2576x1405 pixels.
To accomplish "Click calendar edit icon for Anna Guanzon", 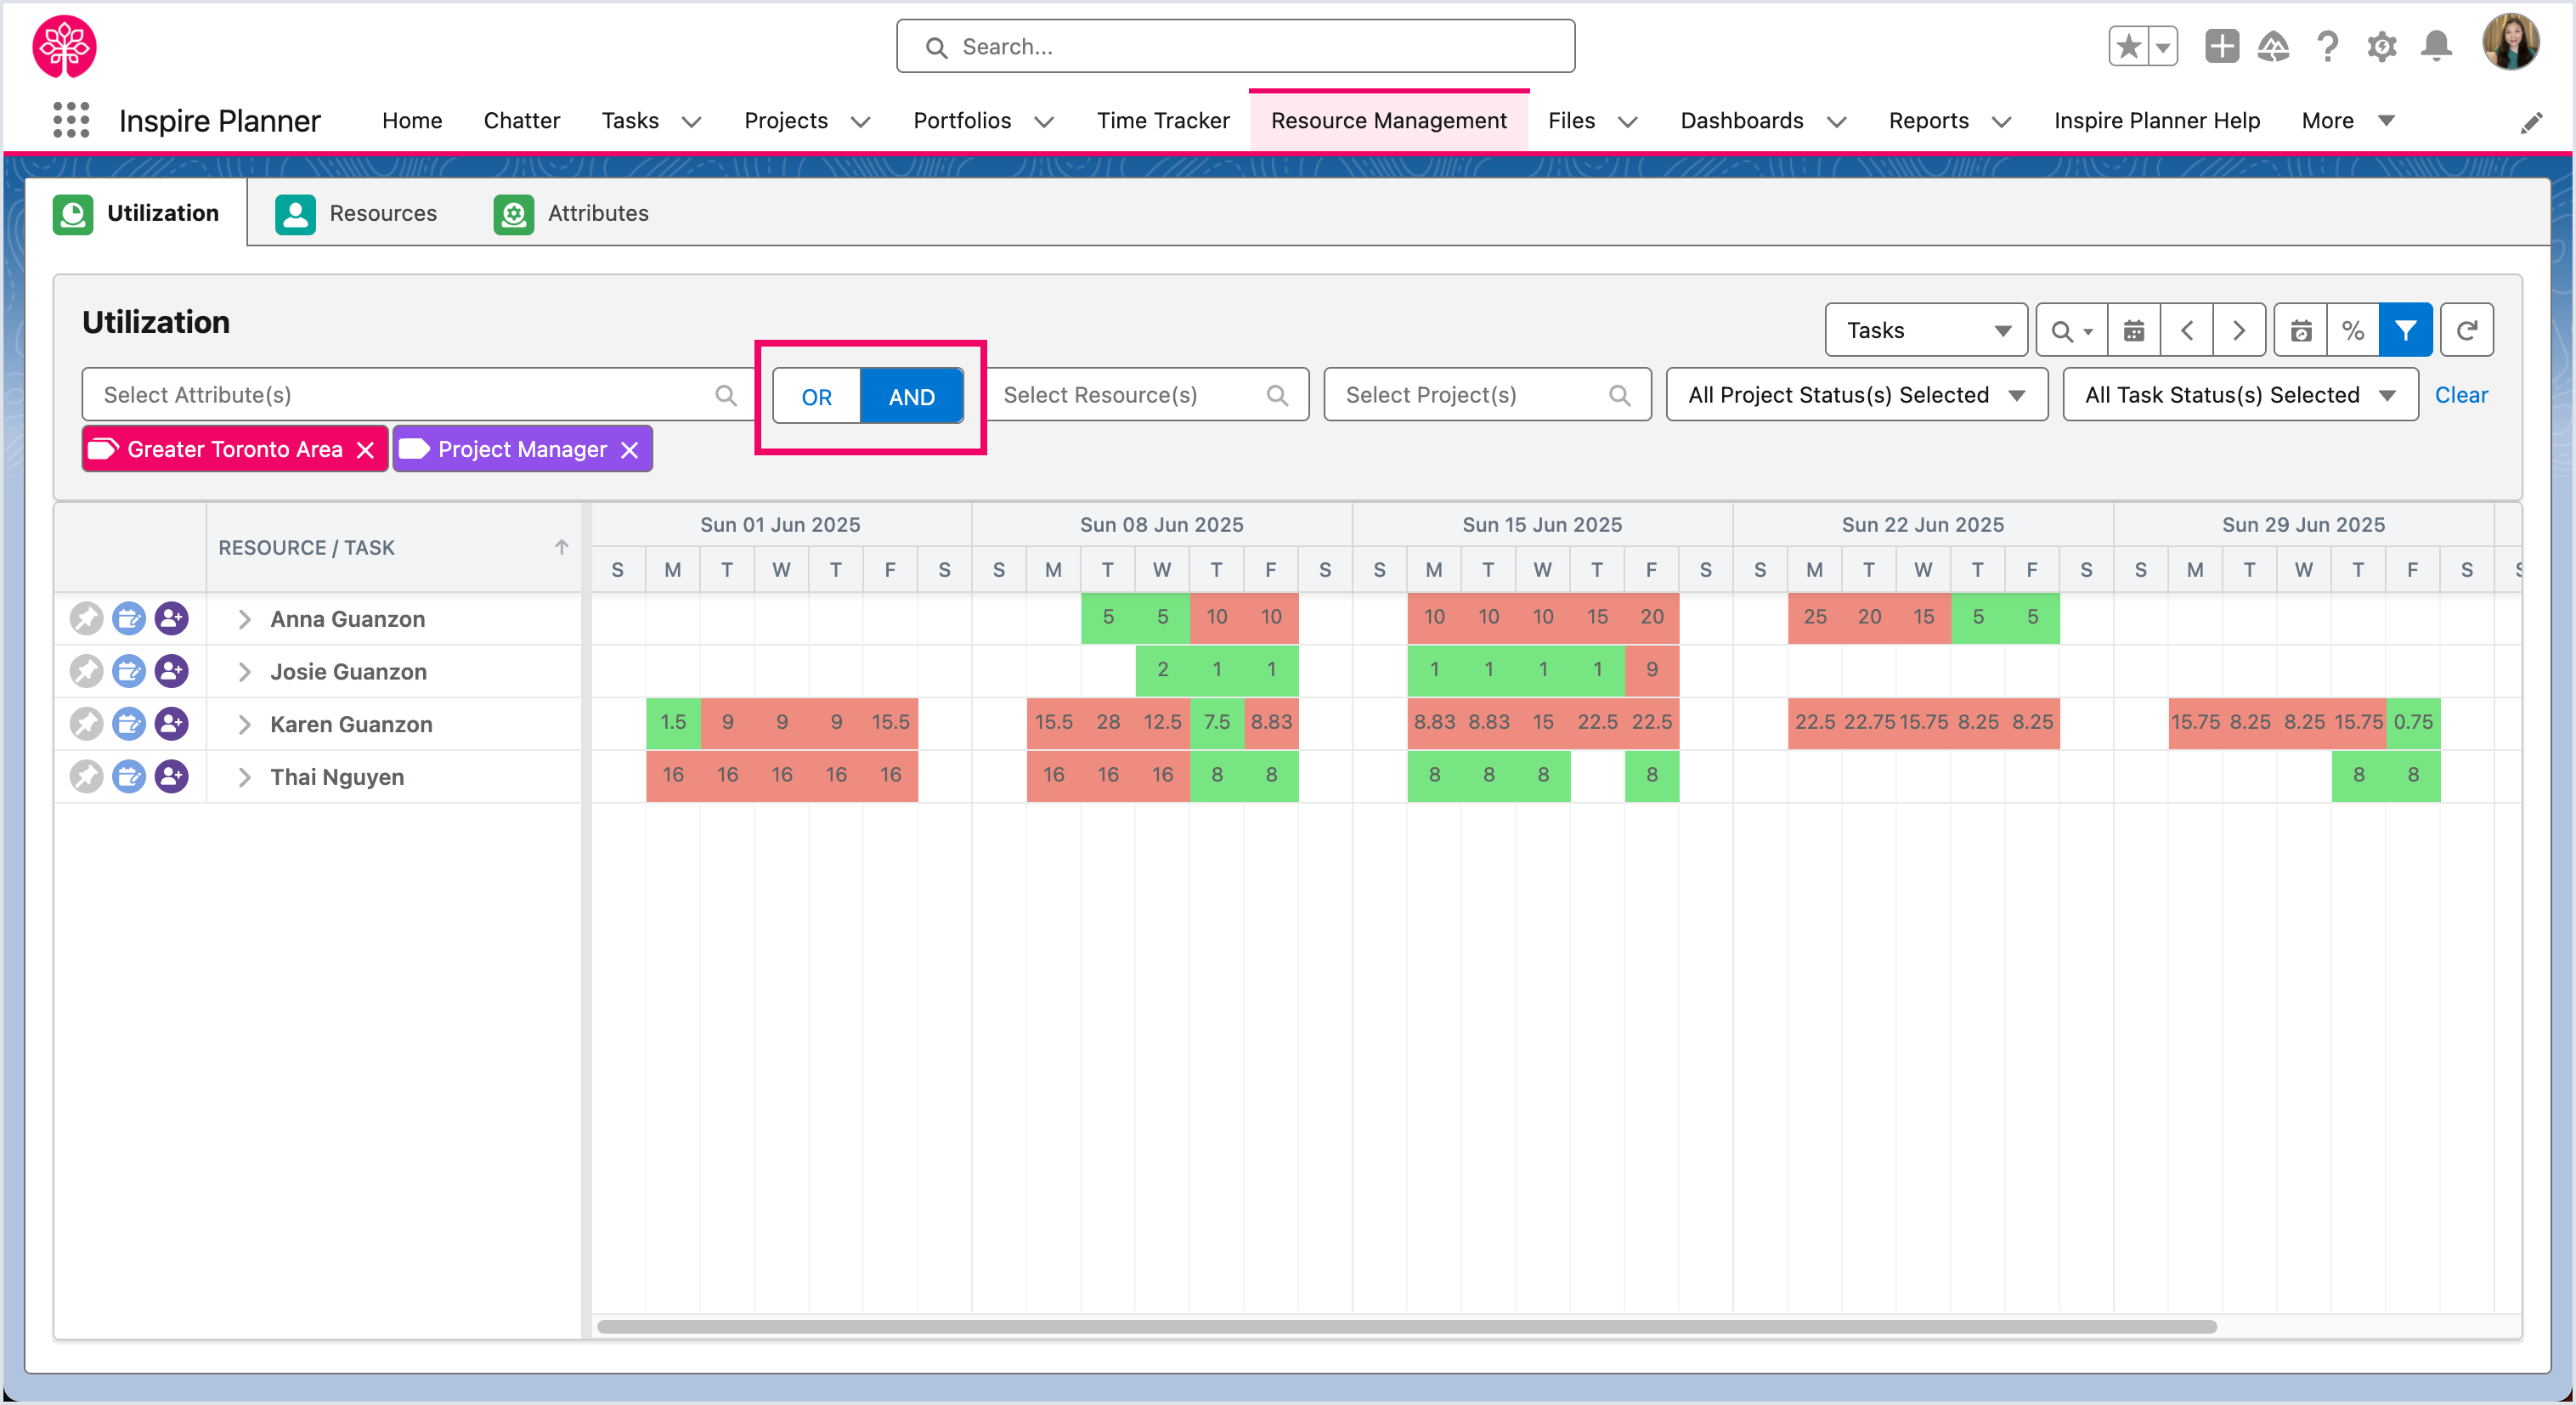I will click(x=129, y=619).
